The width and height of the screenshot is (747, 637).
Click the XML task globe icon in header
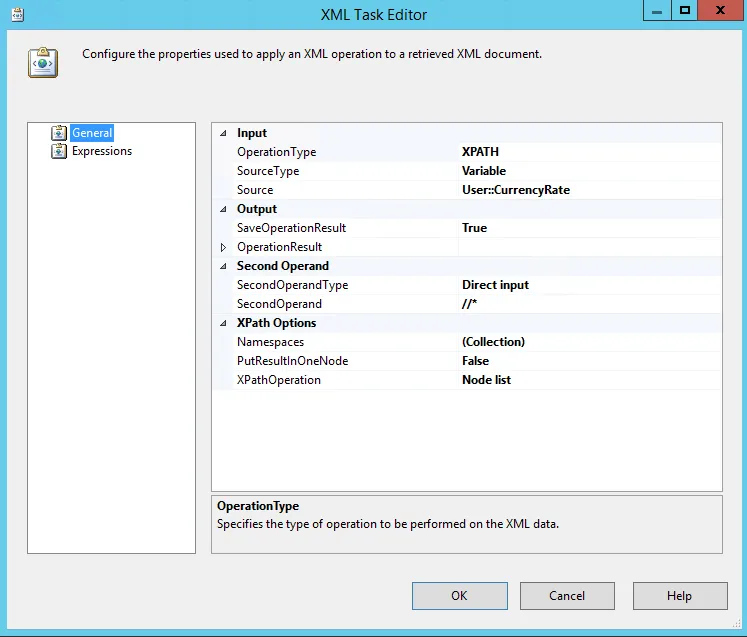(43, 62)
